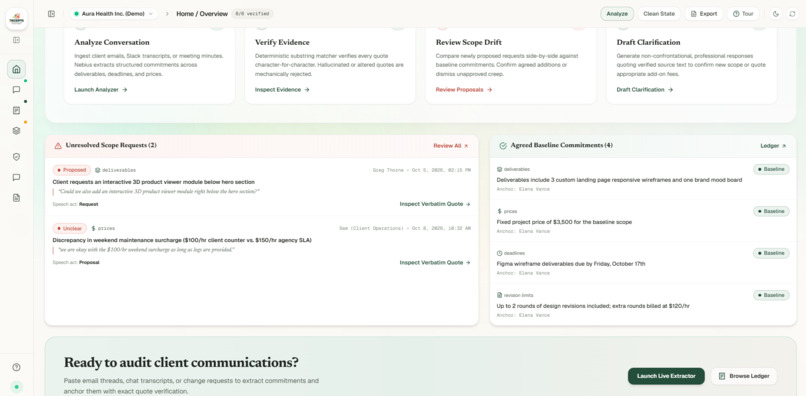
Task: Open the Home sidebar icon
Action: click(16, 69)
